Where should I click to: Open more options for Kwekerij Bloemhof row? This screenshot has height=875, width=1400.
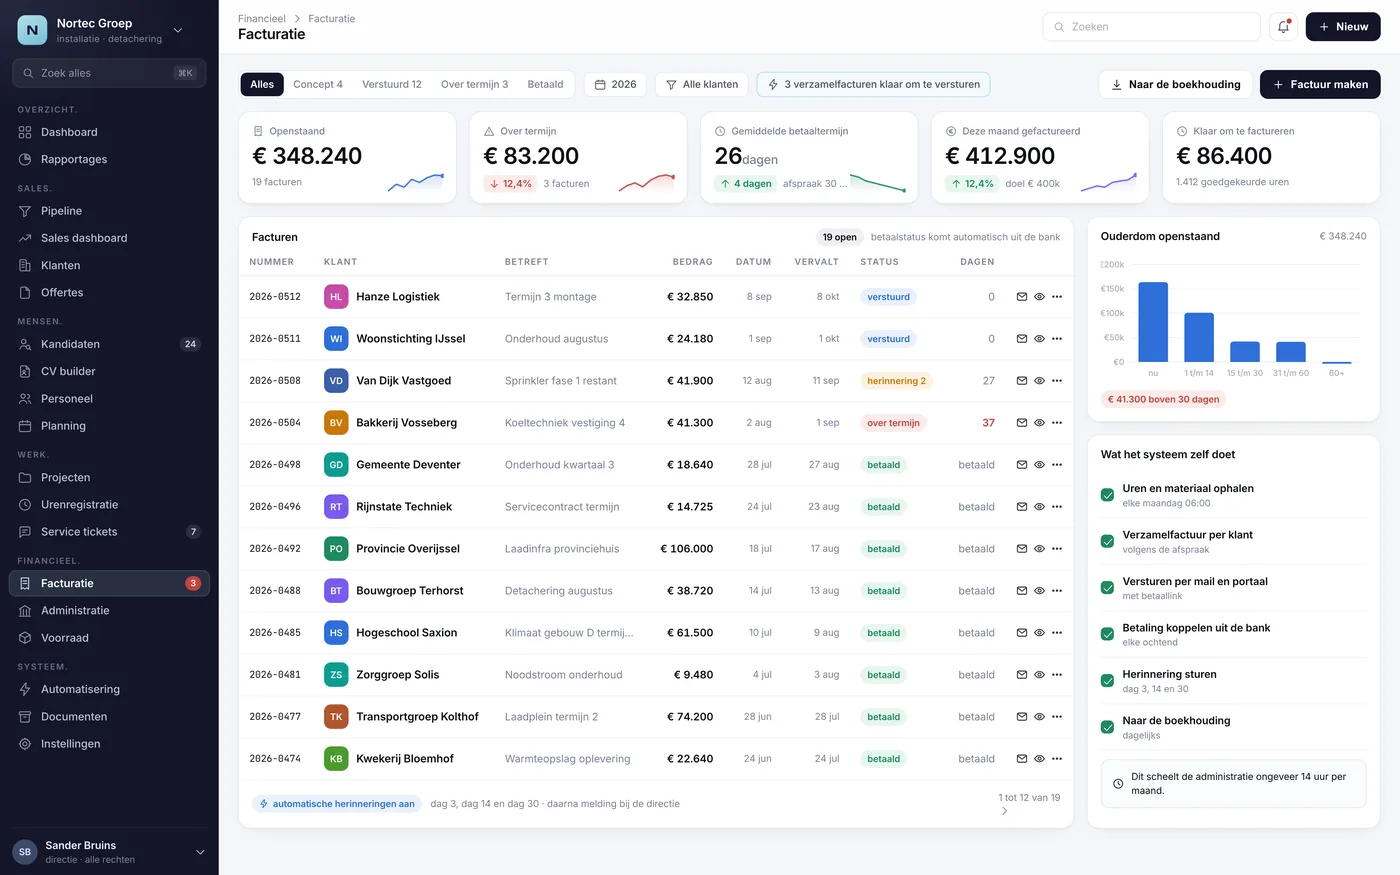(1057, 759)
